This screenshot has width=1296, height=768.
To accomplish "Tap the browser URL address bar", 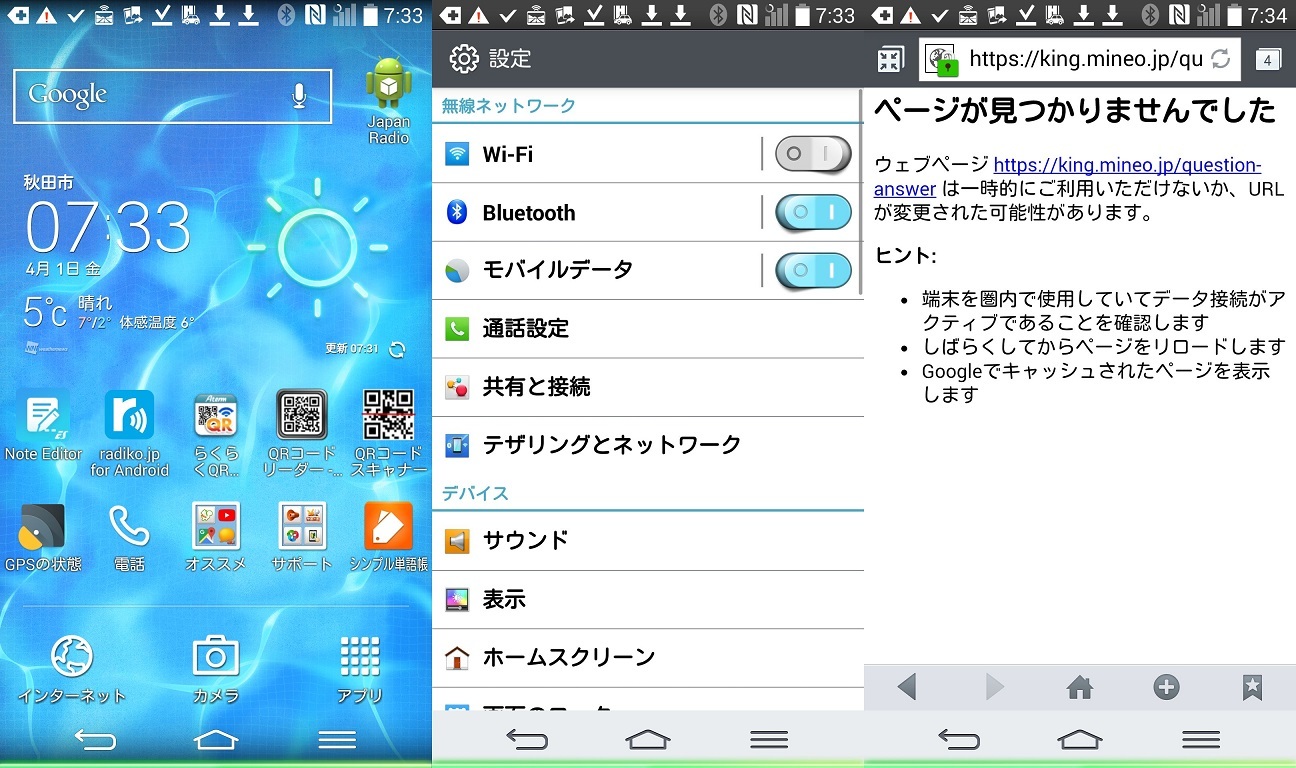I will click(1080, 59).
